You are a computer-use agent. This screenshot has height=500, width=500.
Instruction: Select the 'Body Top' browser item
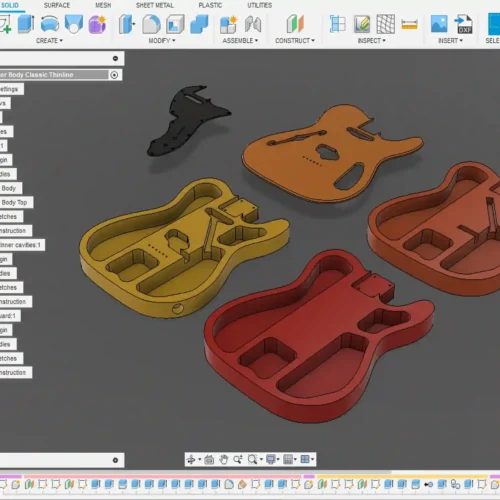tap(16, 203)
